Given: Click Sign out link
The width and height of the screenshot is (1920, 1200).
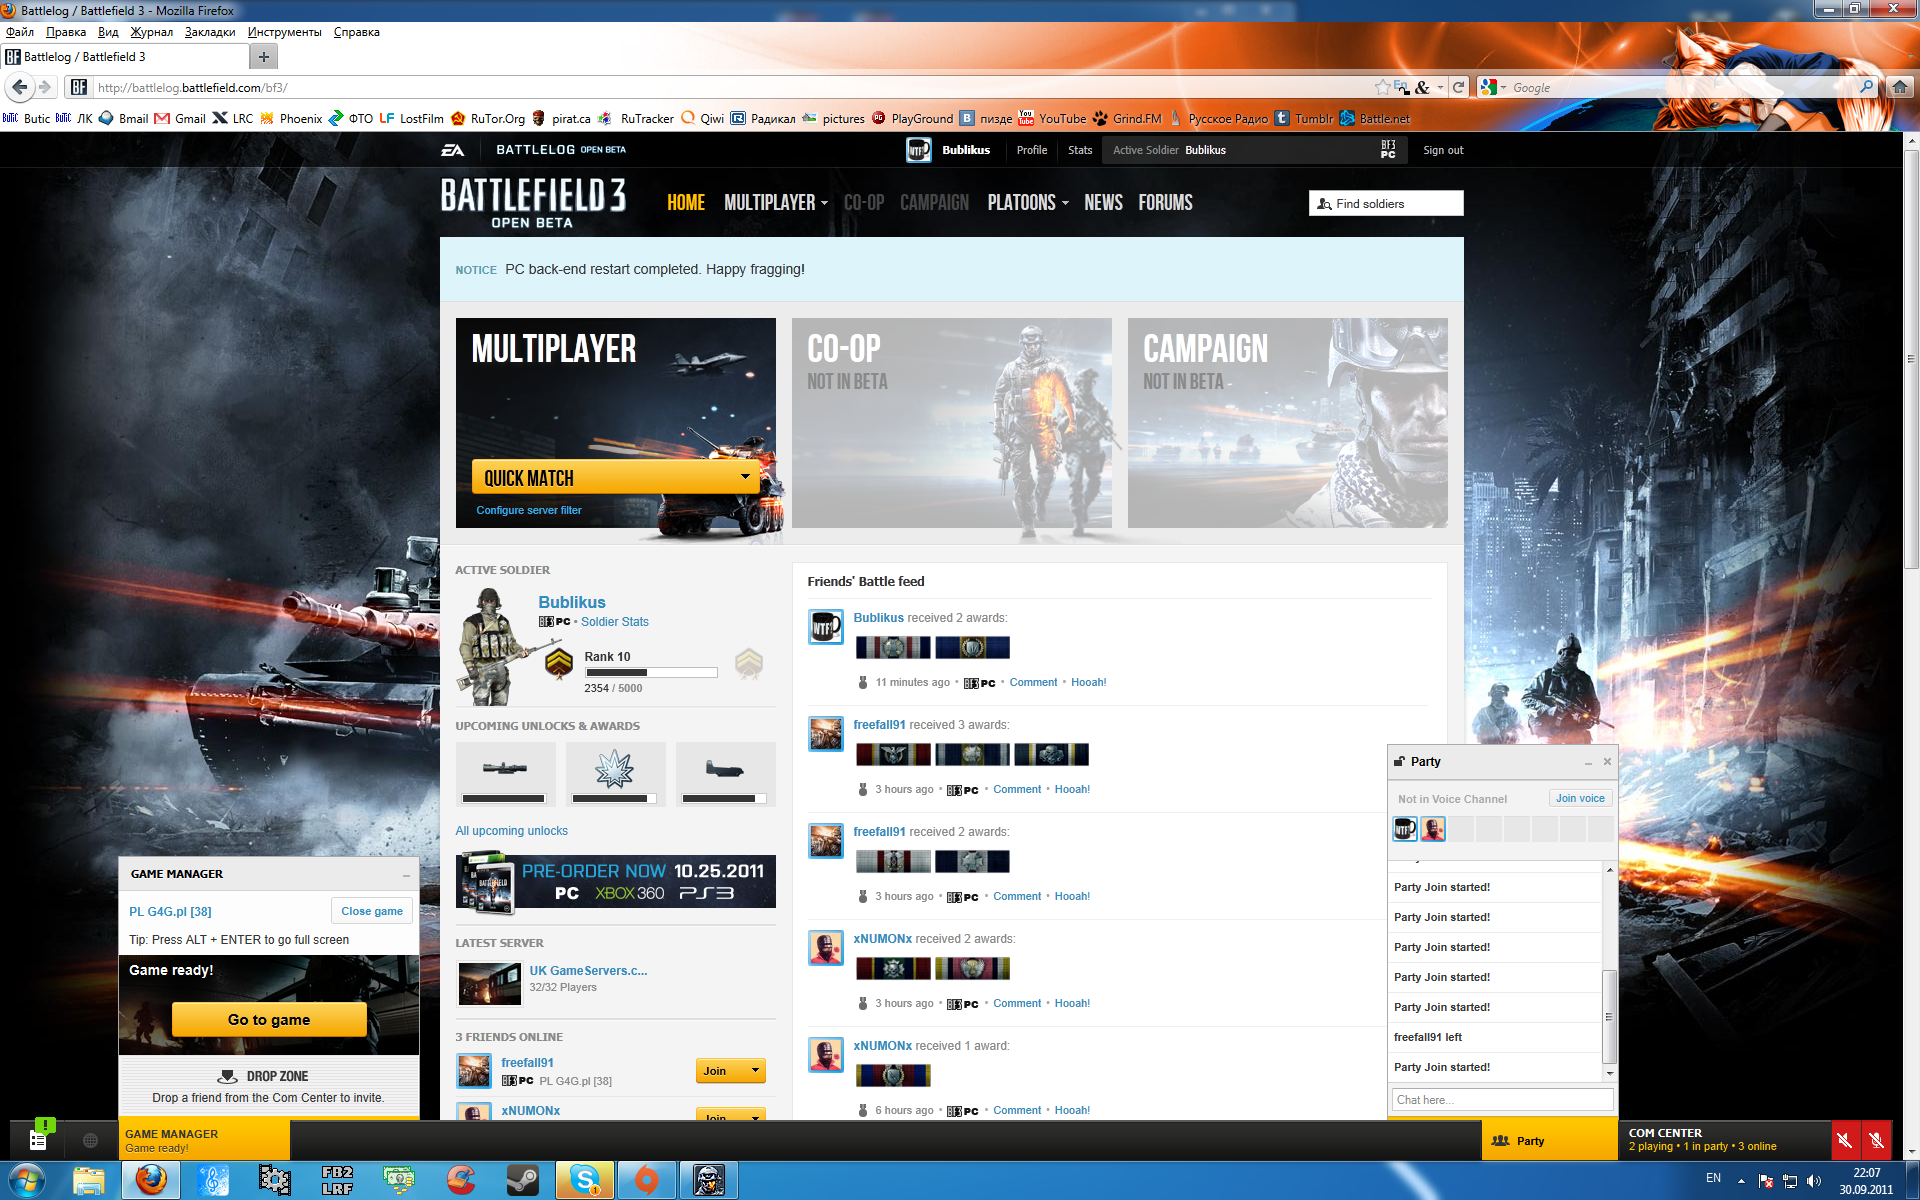Looking at the screenshot, I should [x=1443, y=150].
